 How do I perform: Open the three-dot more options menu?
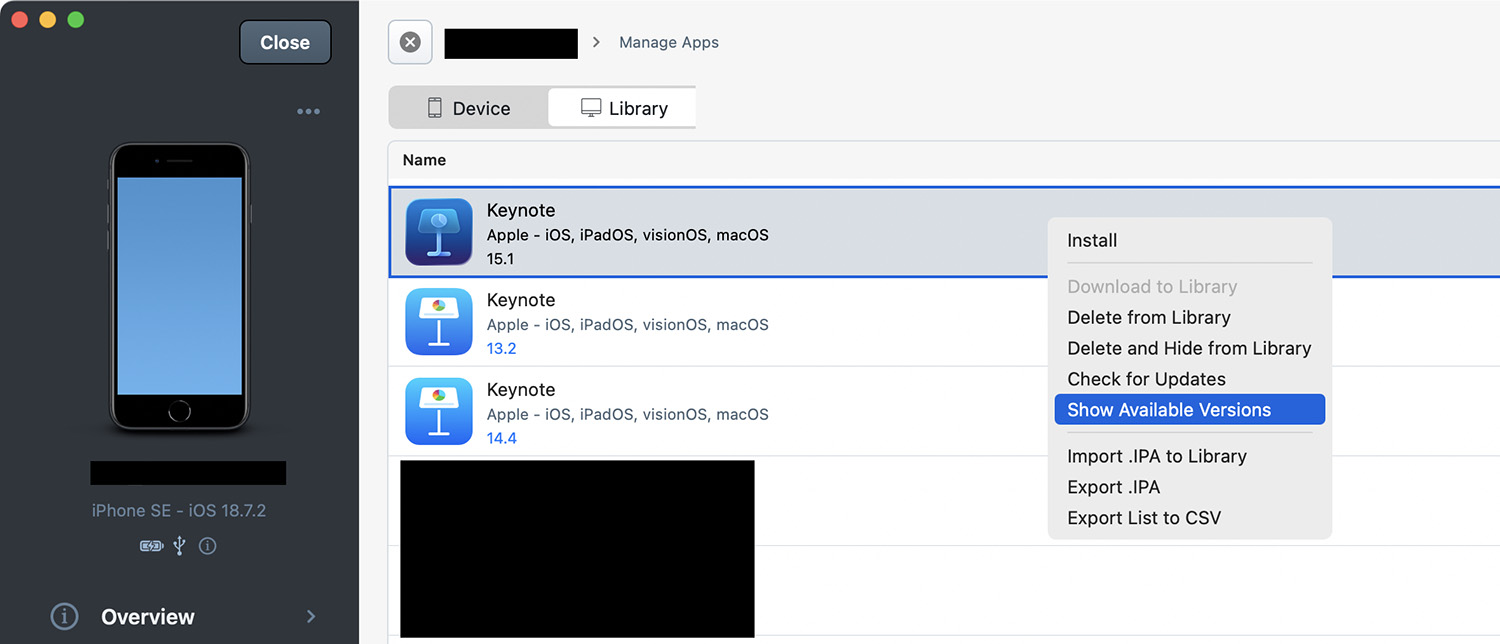[x=308, y=111]
